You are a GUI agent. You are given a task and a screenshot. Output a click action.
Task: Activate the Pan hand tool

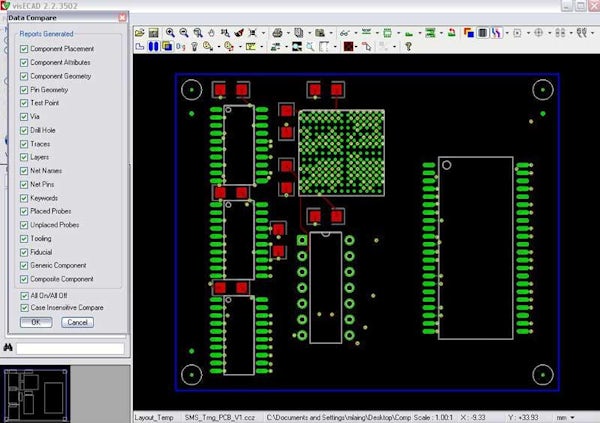tap(211, 32)
